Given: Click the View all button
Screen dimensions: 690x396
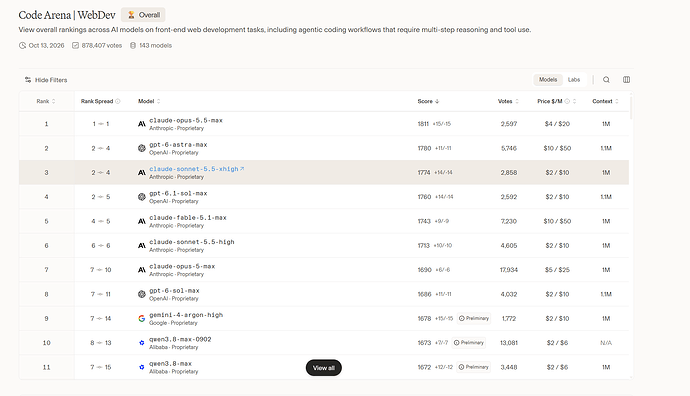Looking at the screenshot, I should coord(323,368).
